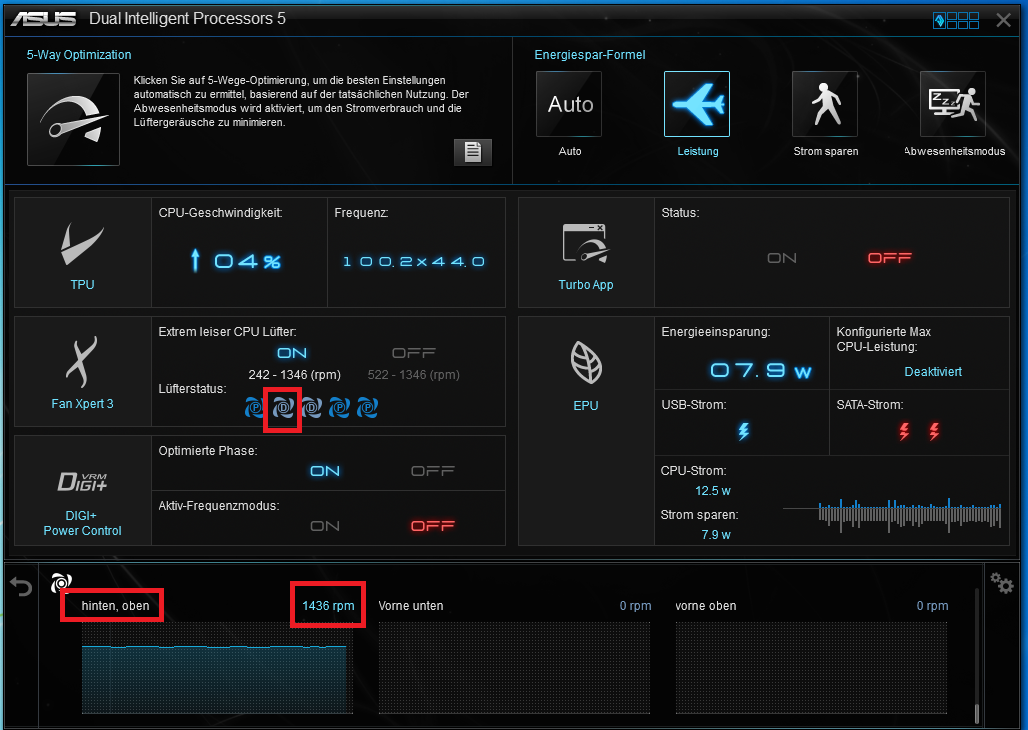Open the EPU leaf tile

(x=586, y=432)
